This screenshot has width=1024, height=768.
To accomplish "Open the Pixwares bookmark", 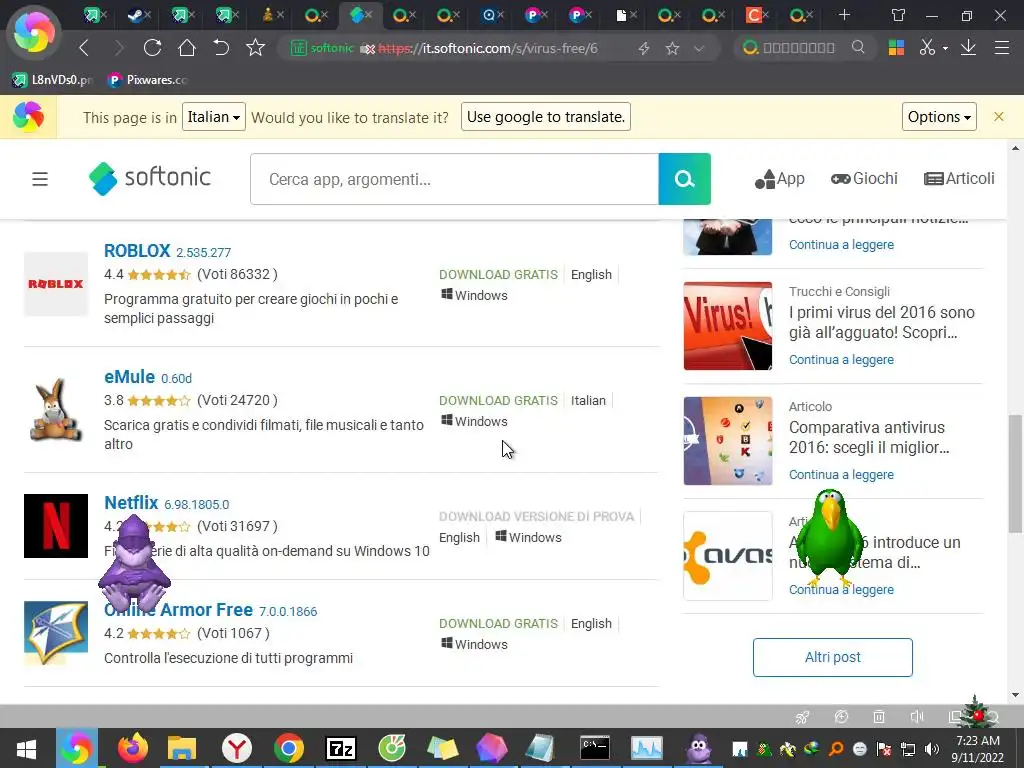I will pos(148,80).
